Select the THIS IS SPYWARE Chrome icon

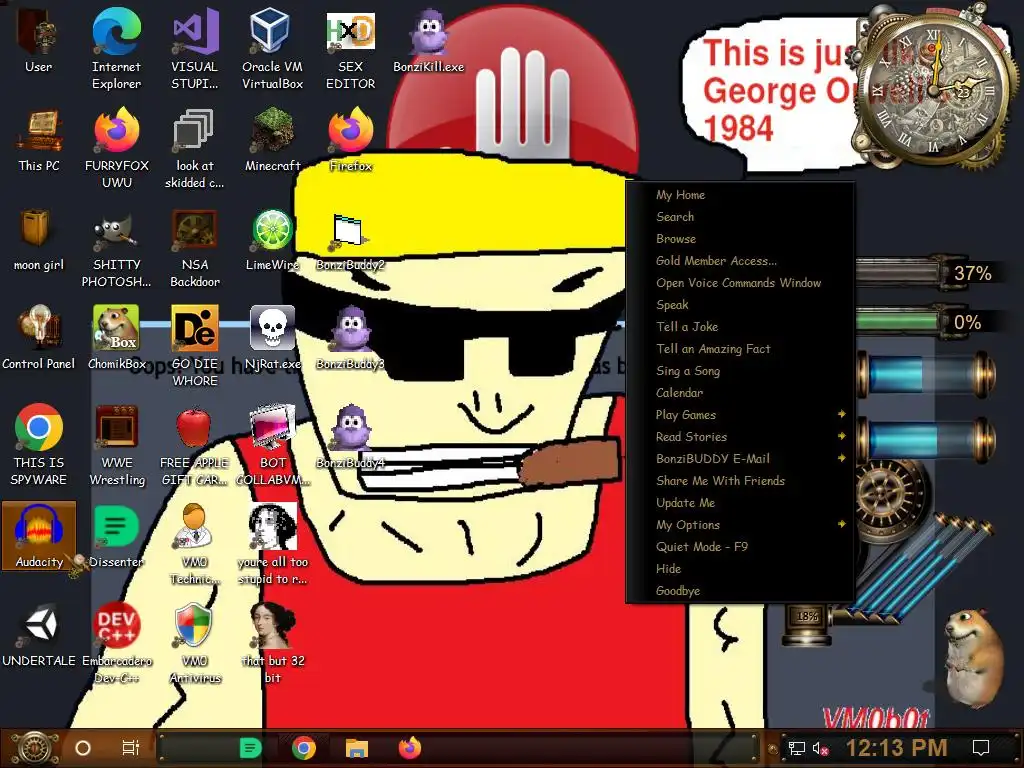[x=39, y=445]
